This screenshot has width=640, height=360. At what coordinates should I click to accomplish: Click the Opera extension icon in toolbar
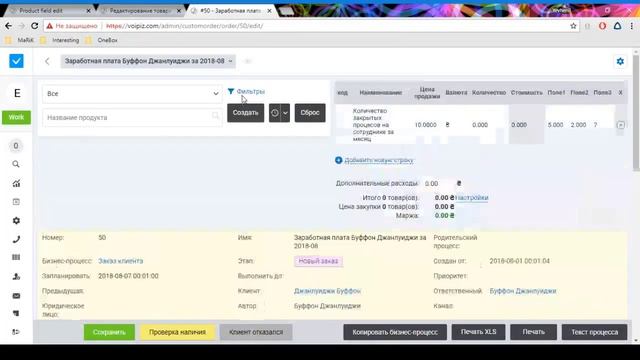(602, 26)
